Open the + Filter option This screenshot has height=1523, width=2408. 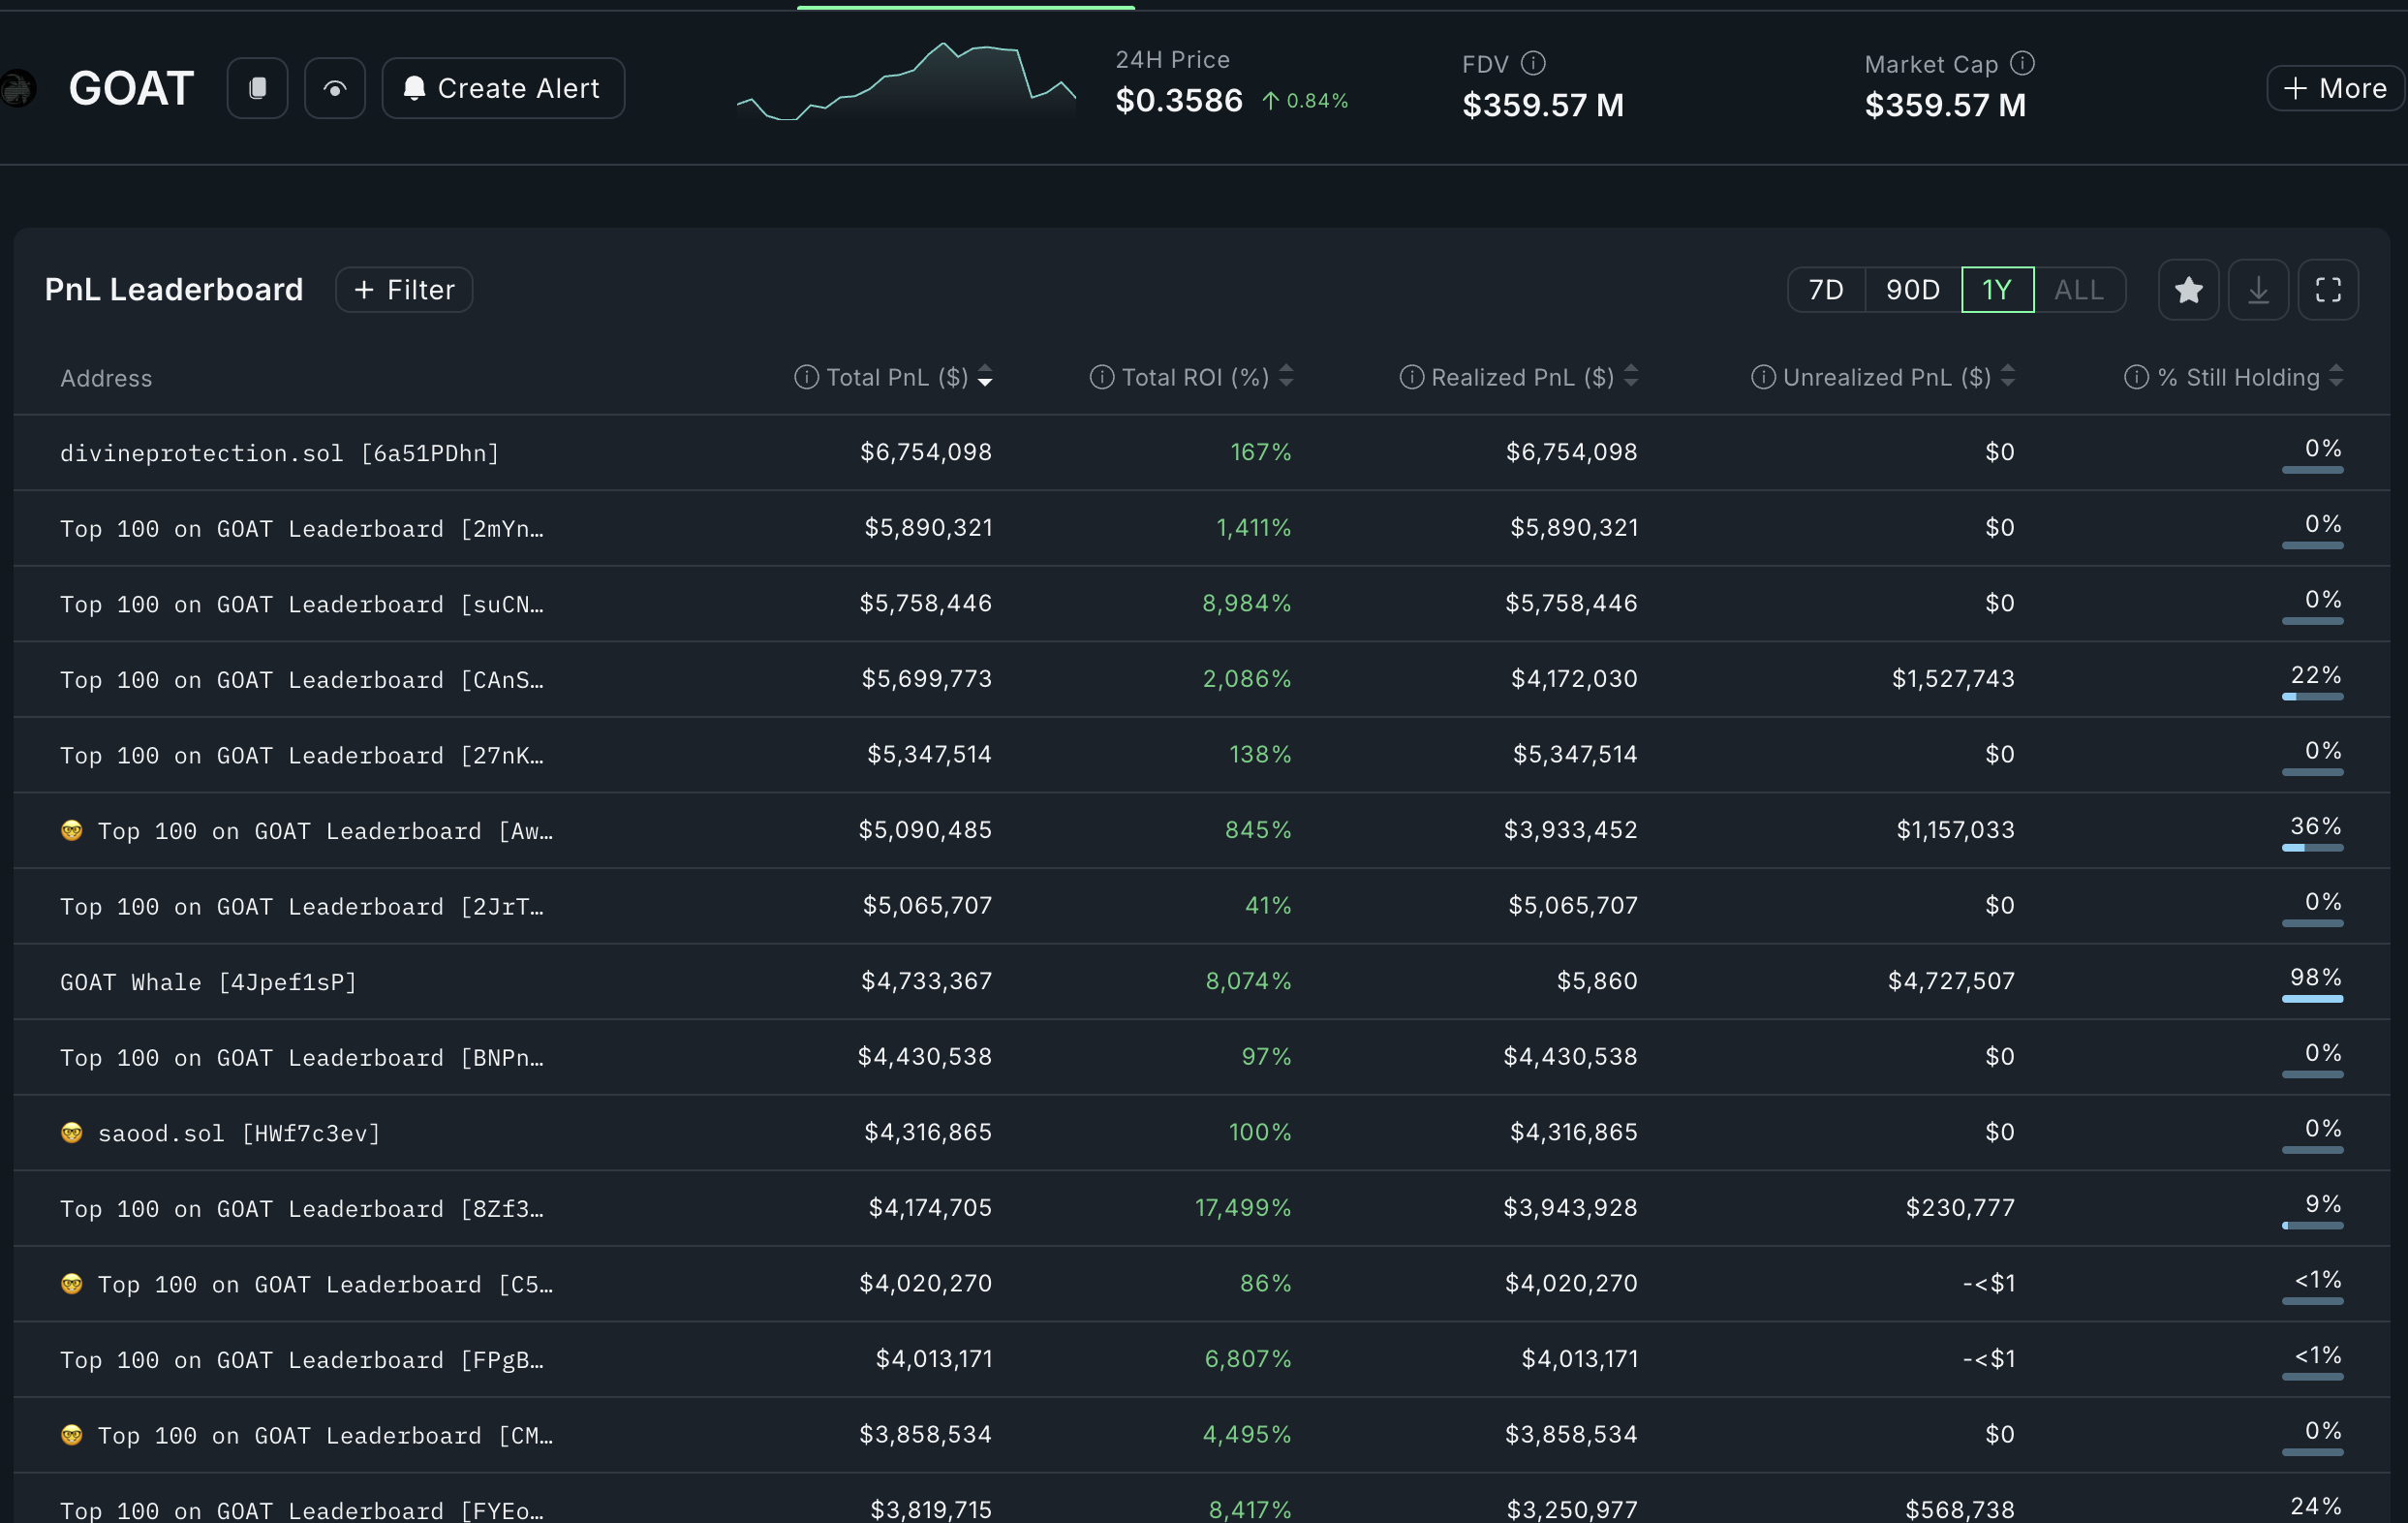point(404,290)
